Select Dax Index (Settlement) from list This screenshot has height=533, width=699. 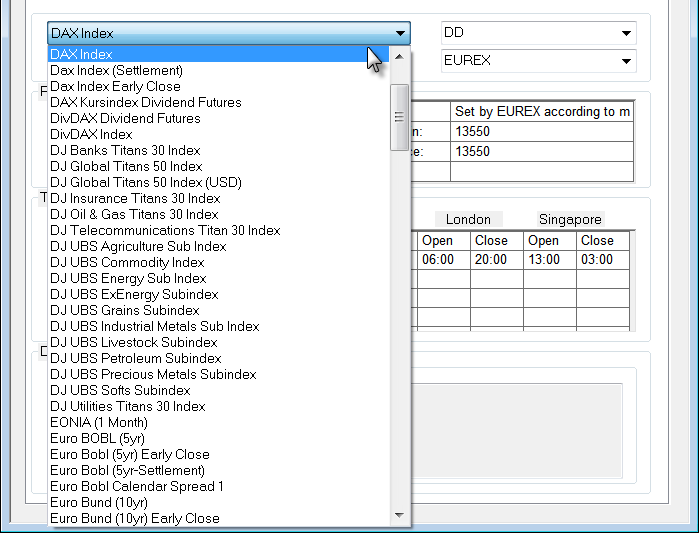click(116, 70)
